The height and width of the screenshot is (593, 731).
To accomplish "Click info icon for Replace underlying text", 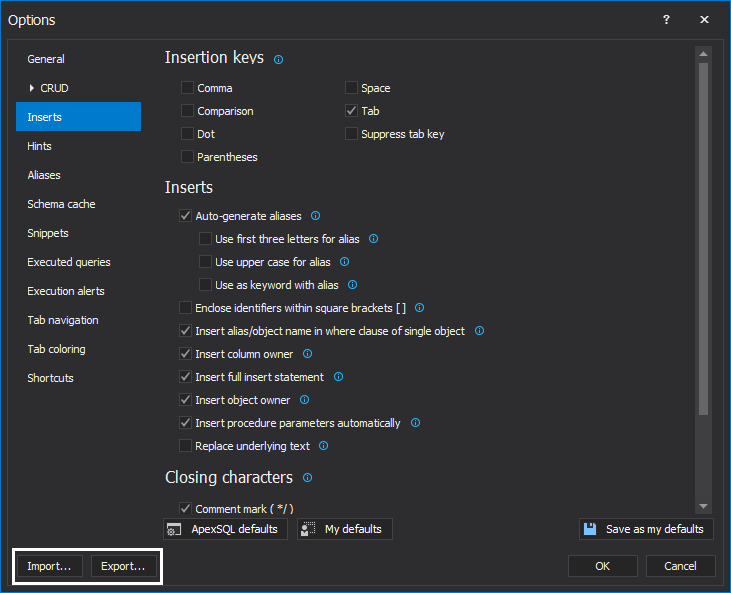I will 323,446.
